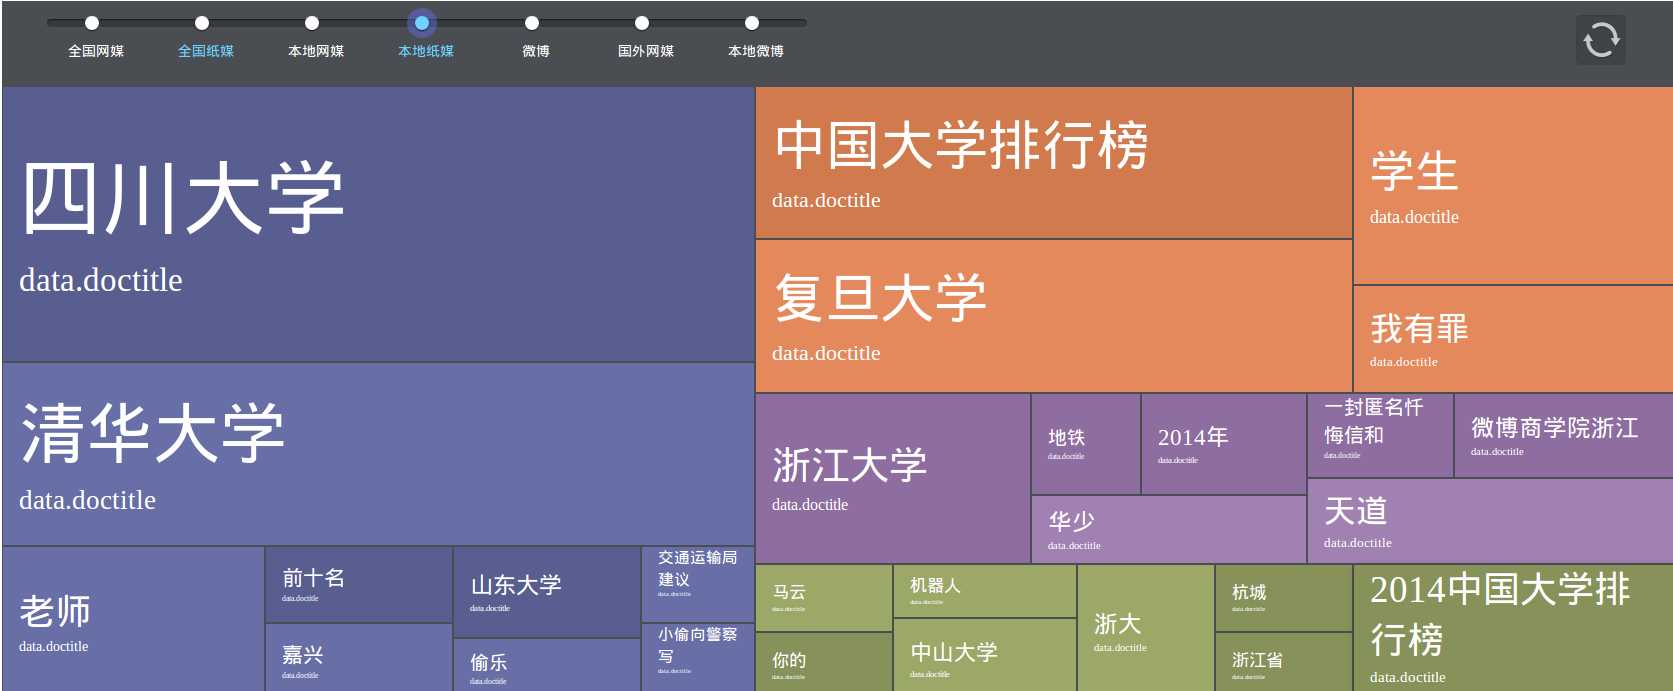Select the 微博 slider point
Viewport: 1673px width, 691px height.
[532, 23]
